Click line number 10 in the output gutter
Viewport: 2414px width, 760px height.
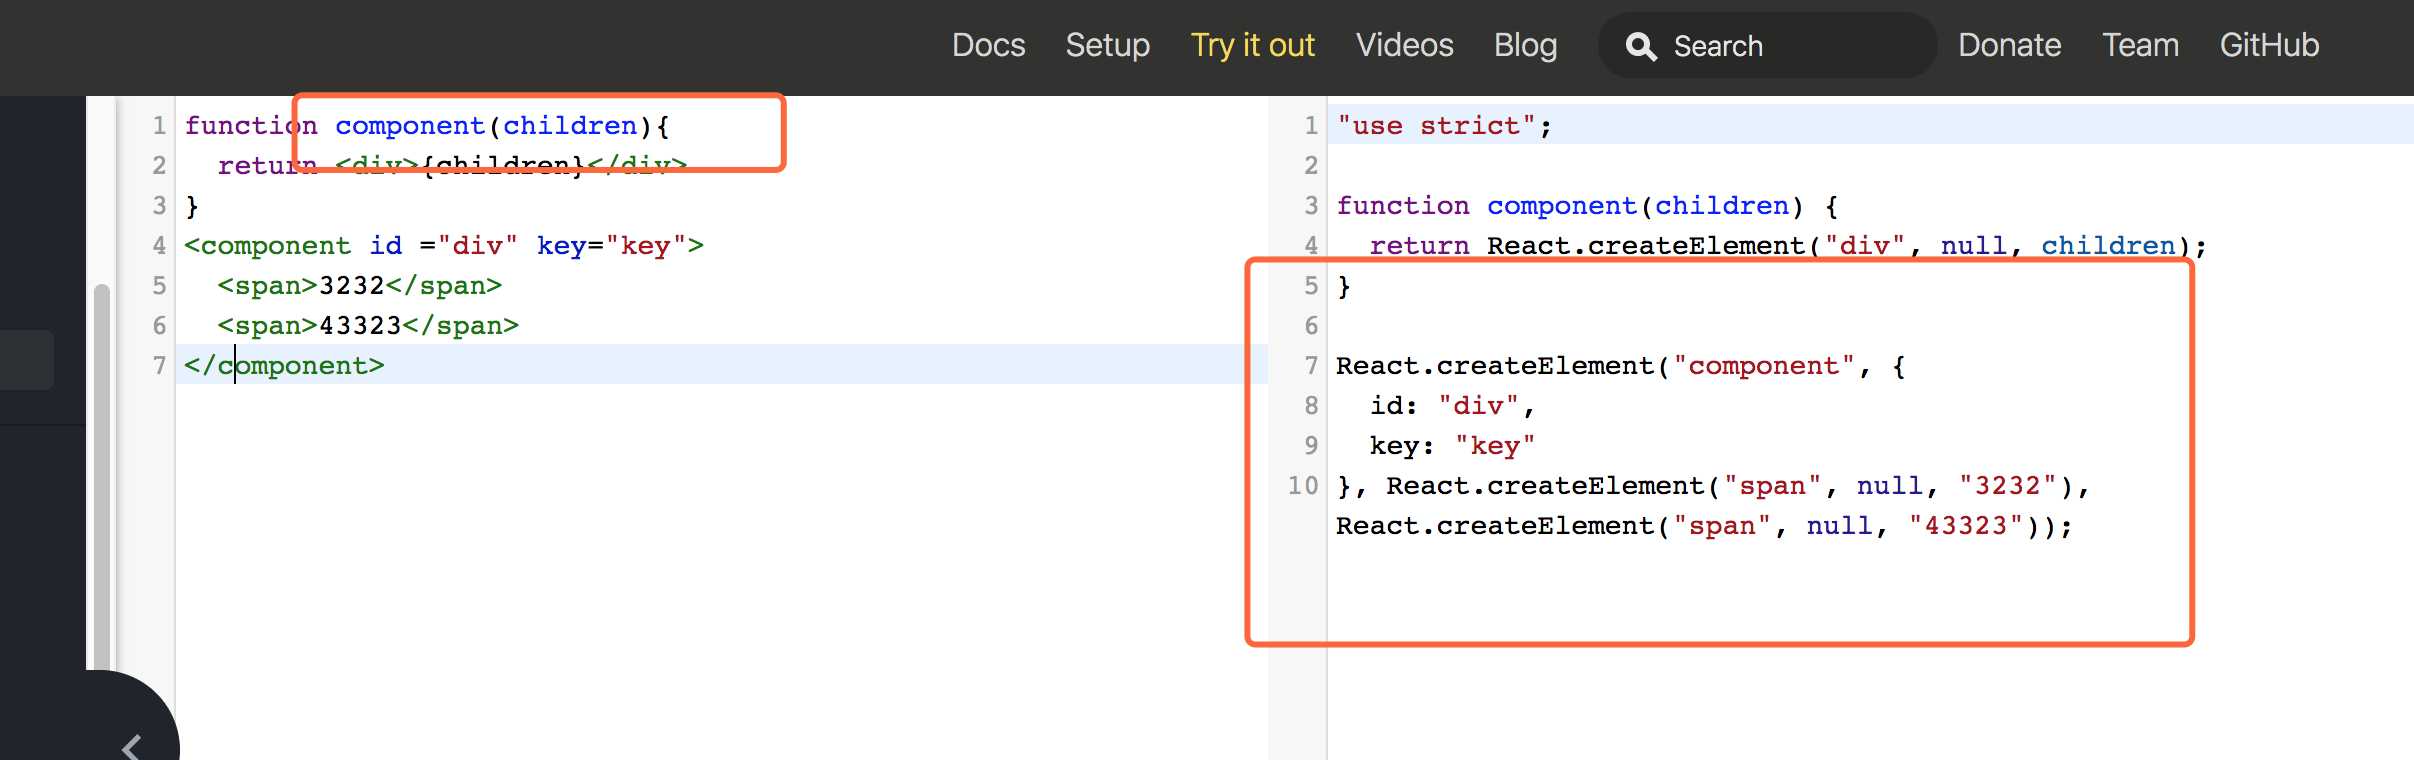click(x=1303, y=485)
